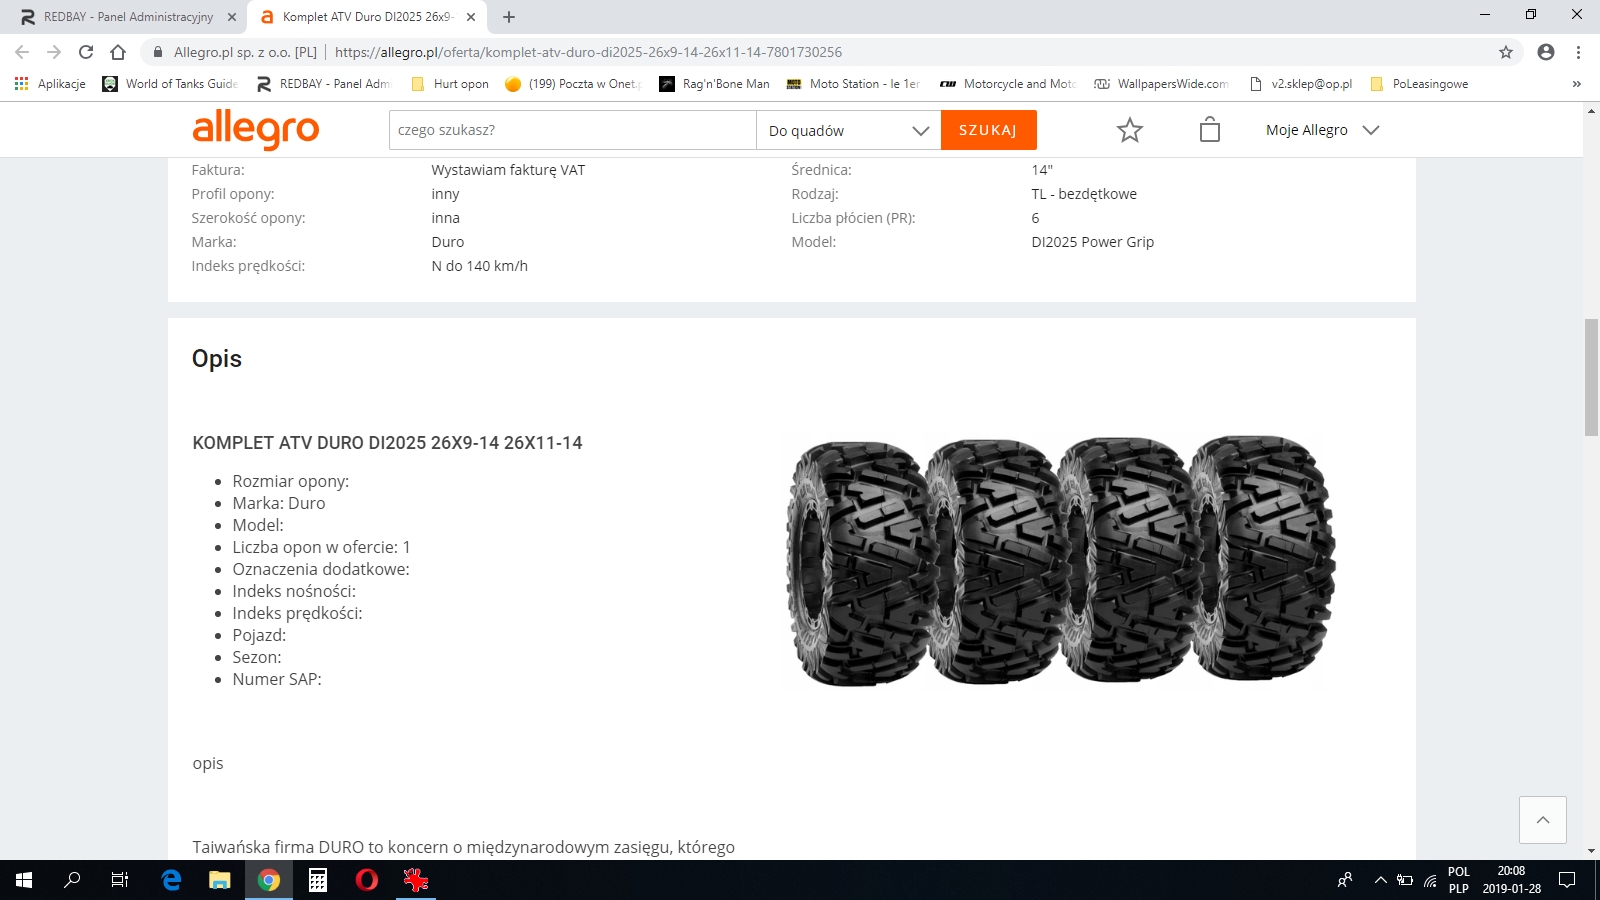Expand the 'Do quadów' category dropdown
Image resolution: width=1600 pixels, height=900 pixels.
point(848,130)
